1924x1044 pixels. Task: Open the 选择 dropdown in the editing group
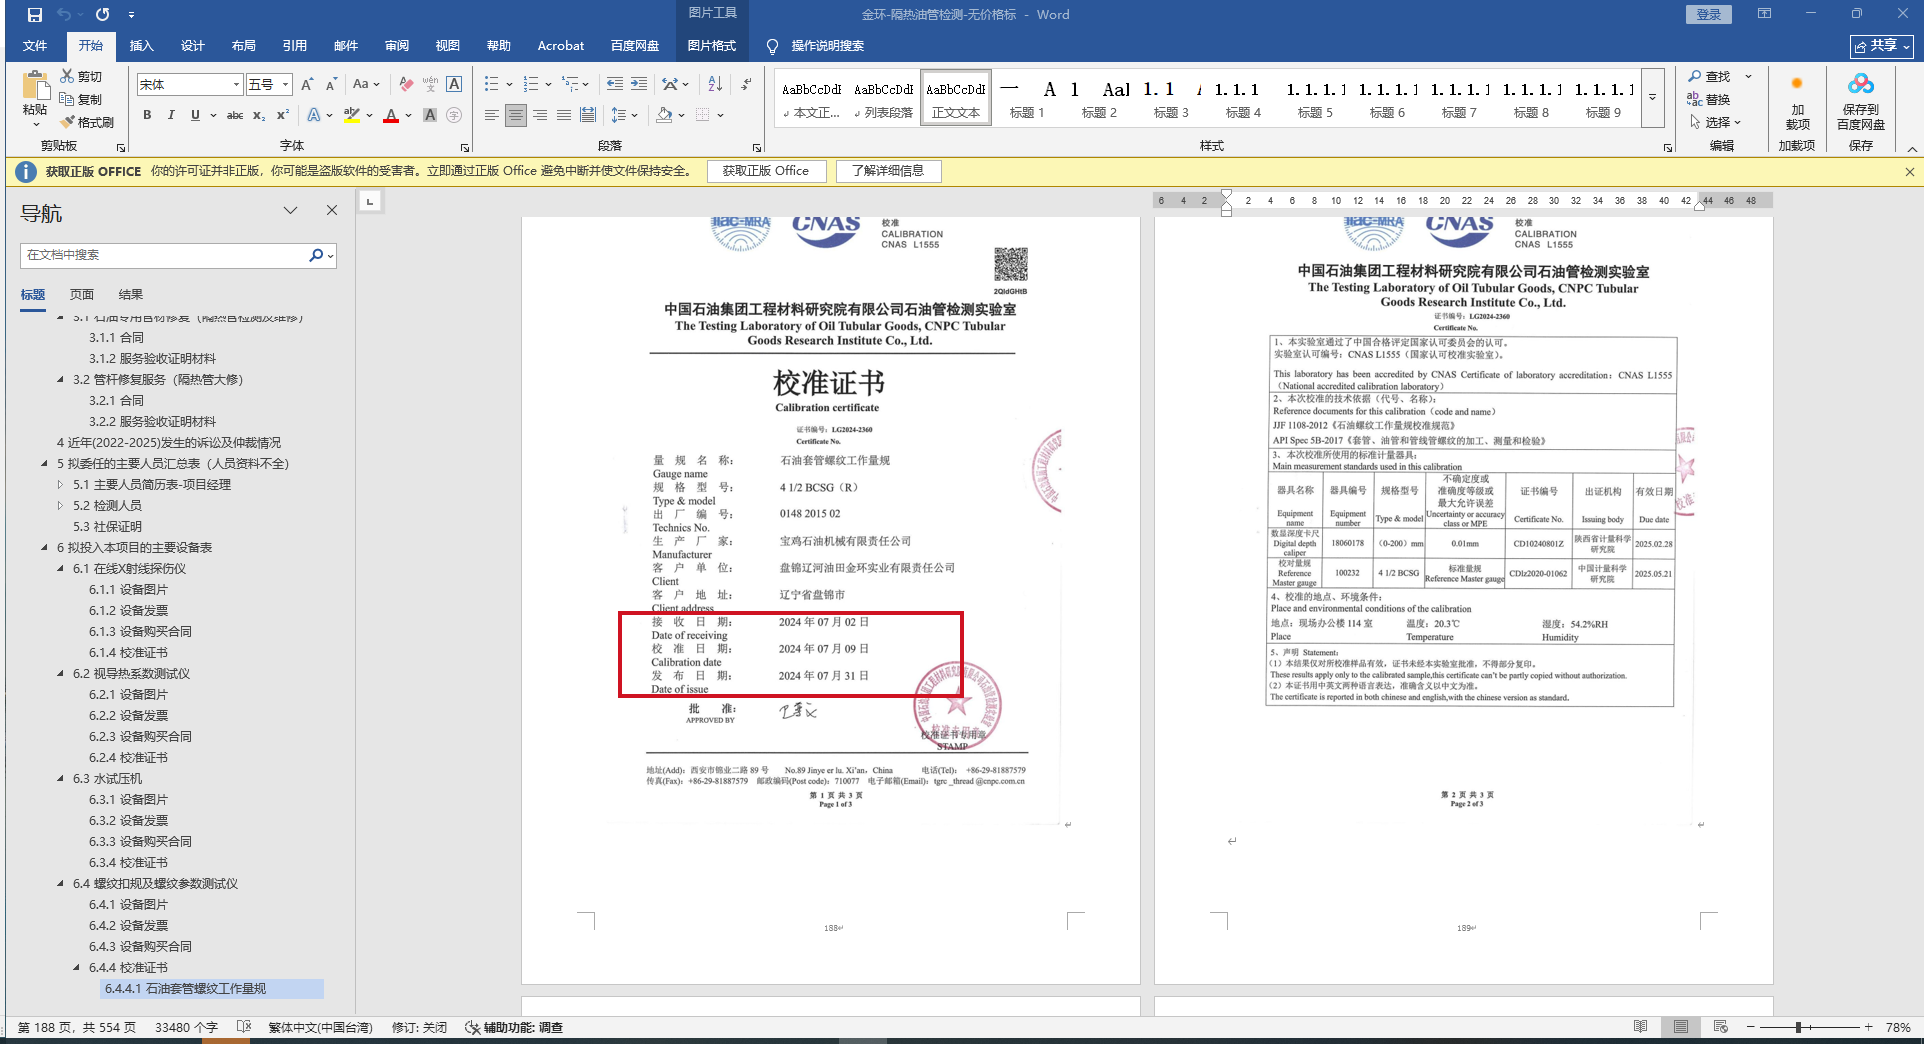1716,122
